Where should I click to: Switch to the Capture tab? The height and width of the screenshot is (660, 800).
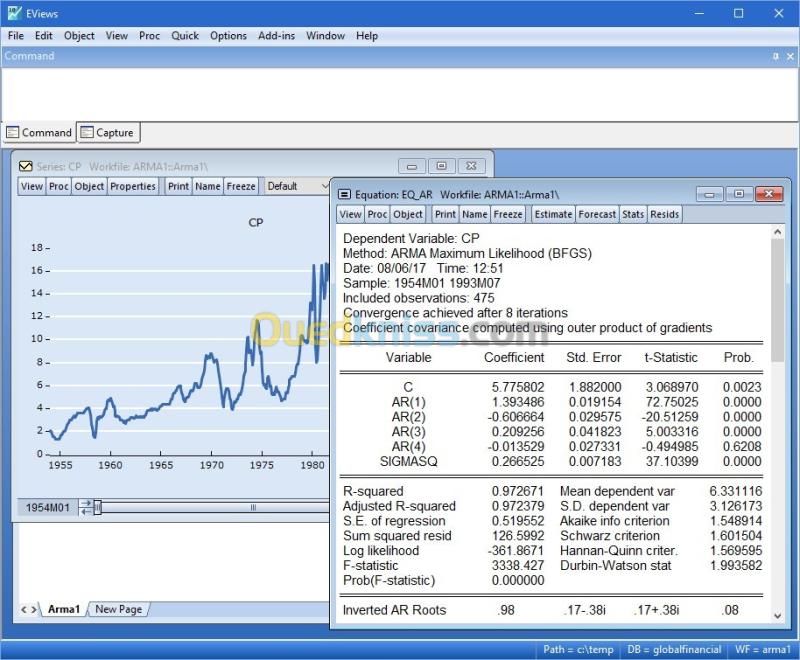[108, 133]
